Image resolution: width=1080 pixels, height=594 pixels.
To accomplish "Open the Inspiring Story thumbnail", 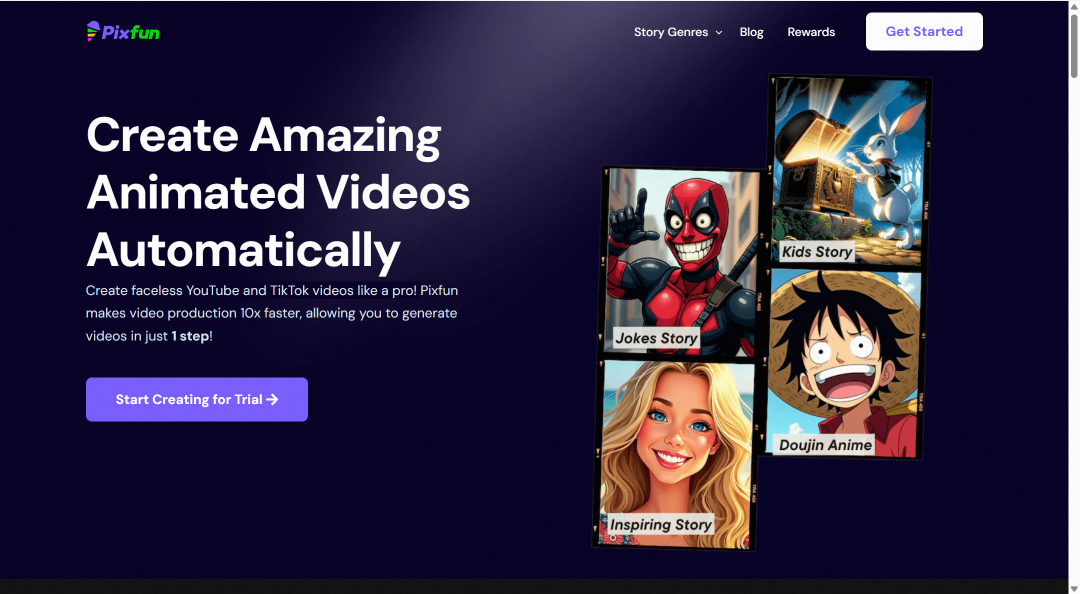I will (x=676, y=455).
